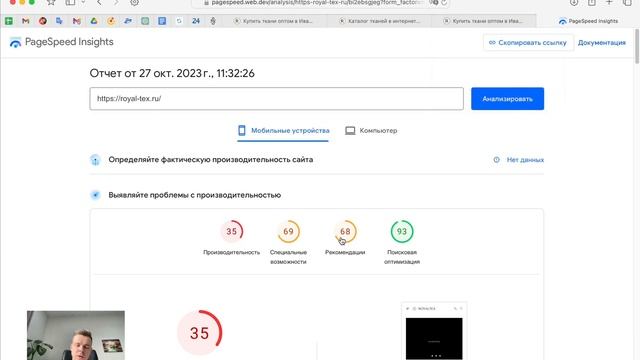Click the Рекомендации score gauge 68

click(345, 231)
